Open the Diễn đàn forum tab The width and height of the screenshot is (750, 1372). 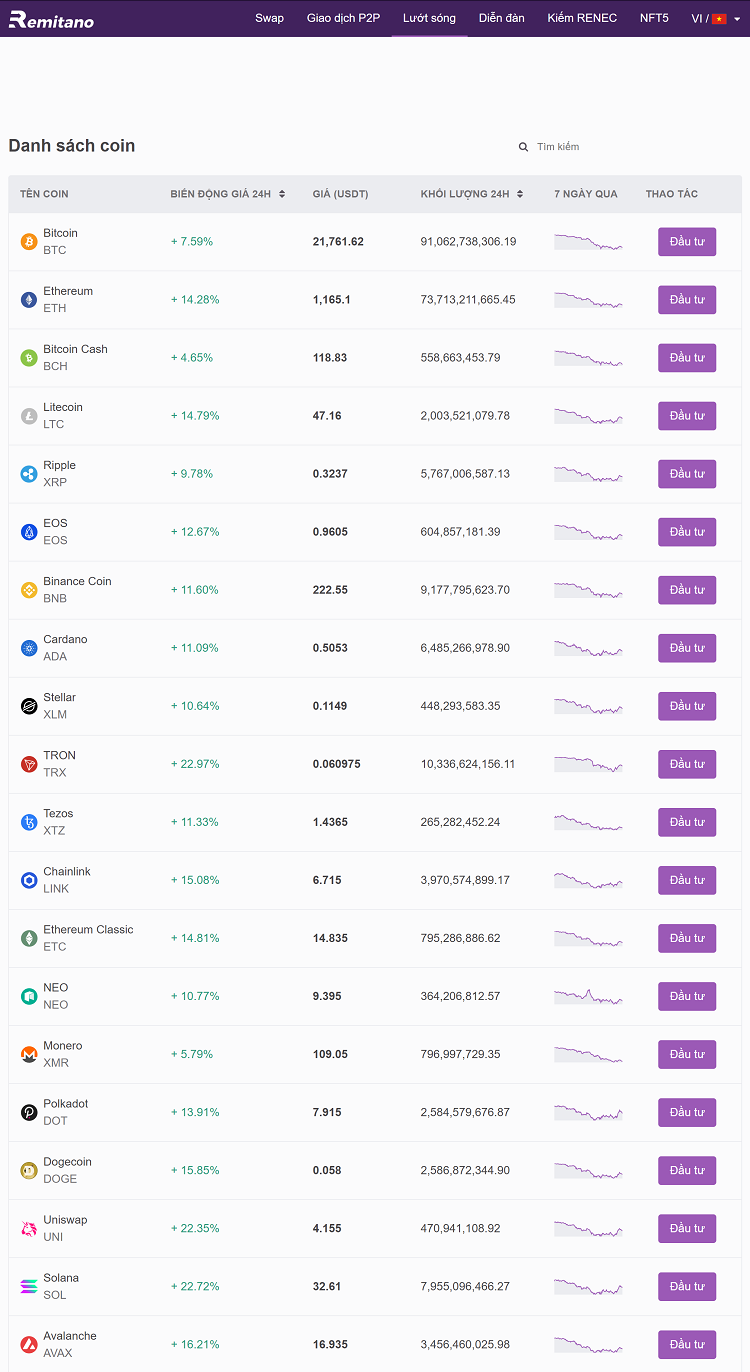click(501, 18)
